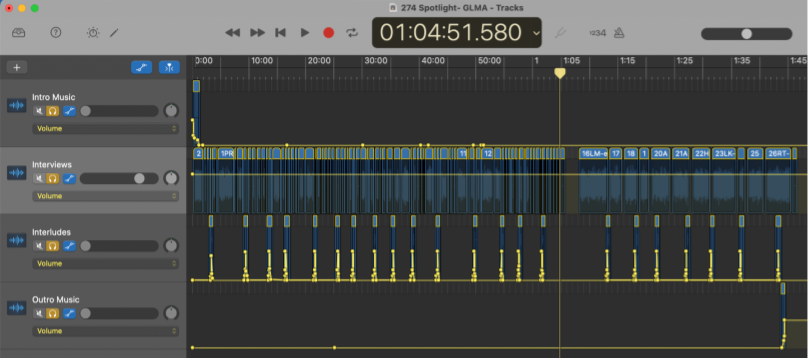The width and height of the screenshot is (809, 360).
Task: Select the 1PR audio region
Action: 226,181
